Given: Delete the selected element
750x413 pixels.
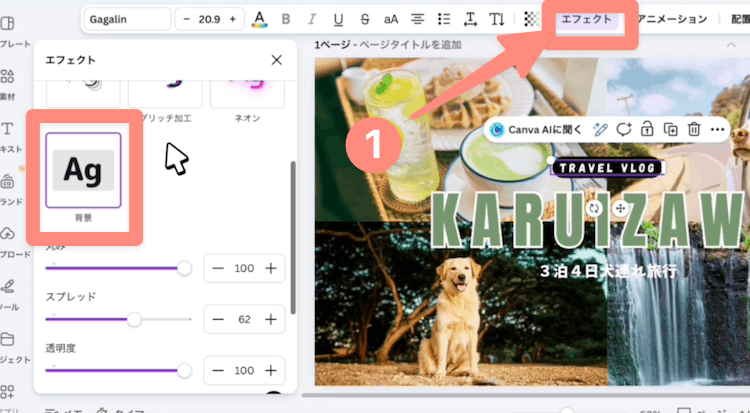Looking at the screenshot, I should point(694,130).
